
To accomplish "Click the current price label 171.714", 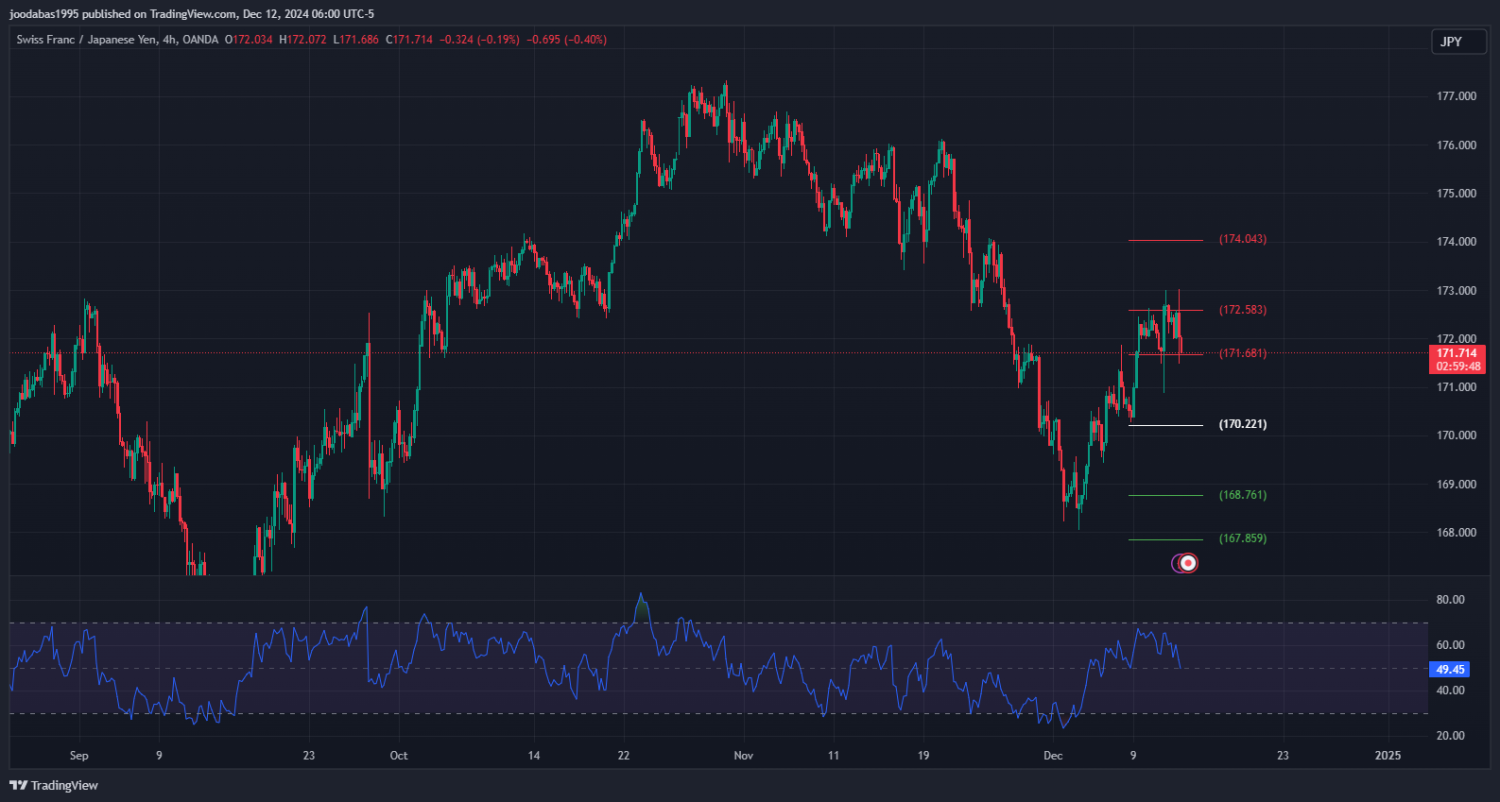I will (1457, 353).
